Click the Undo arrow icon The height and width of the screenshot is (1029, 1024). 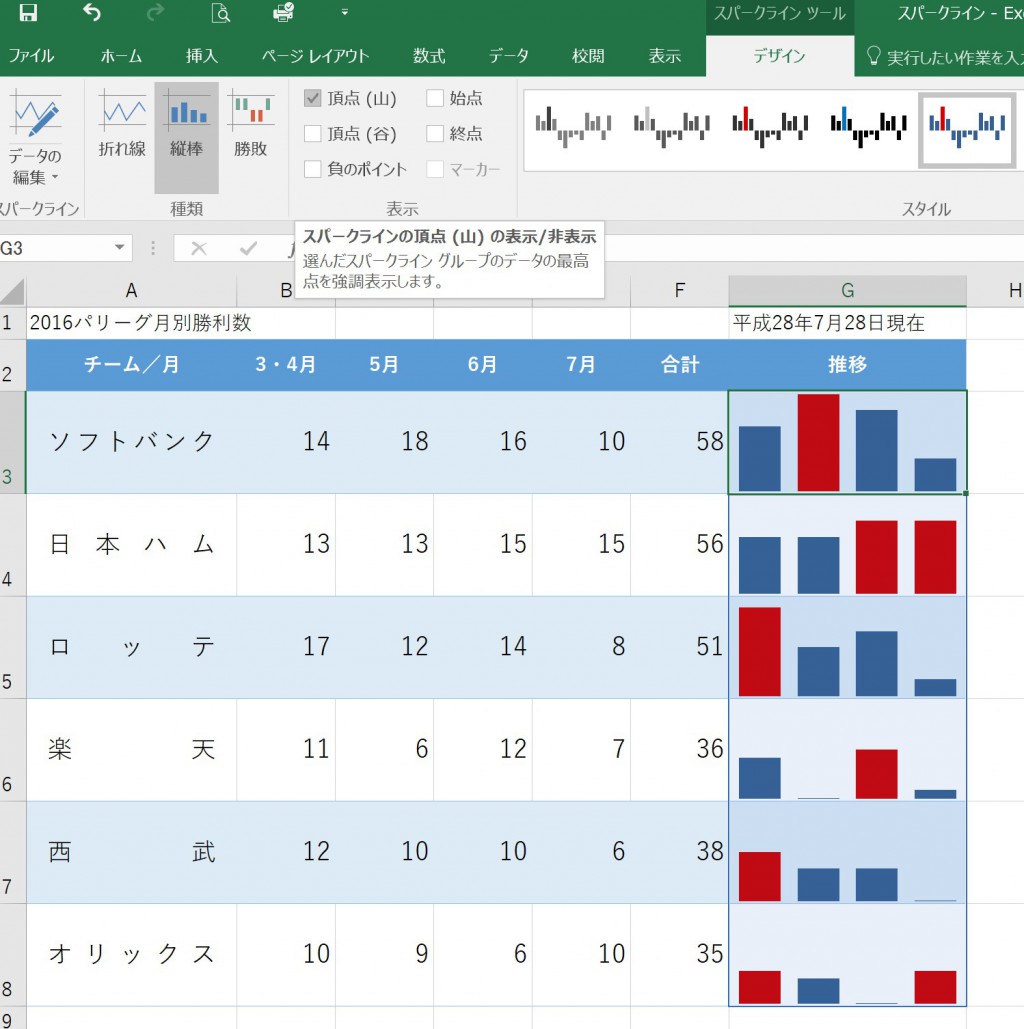click(x=92, y=12)
